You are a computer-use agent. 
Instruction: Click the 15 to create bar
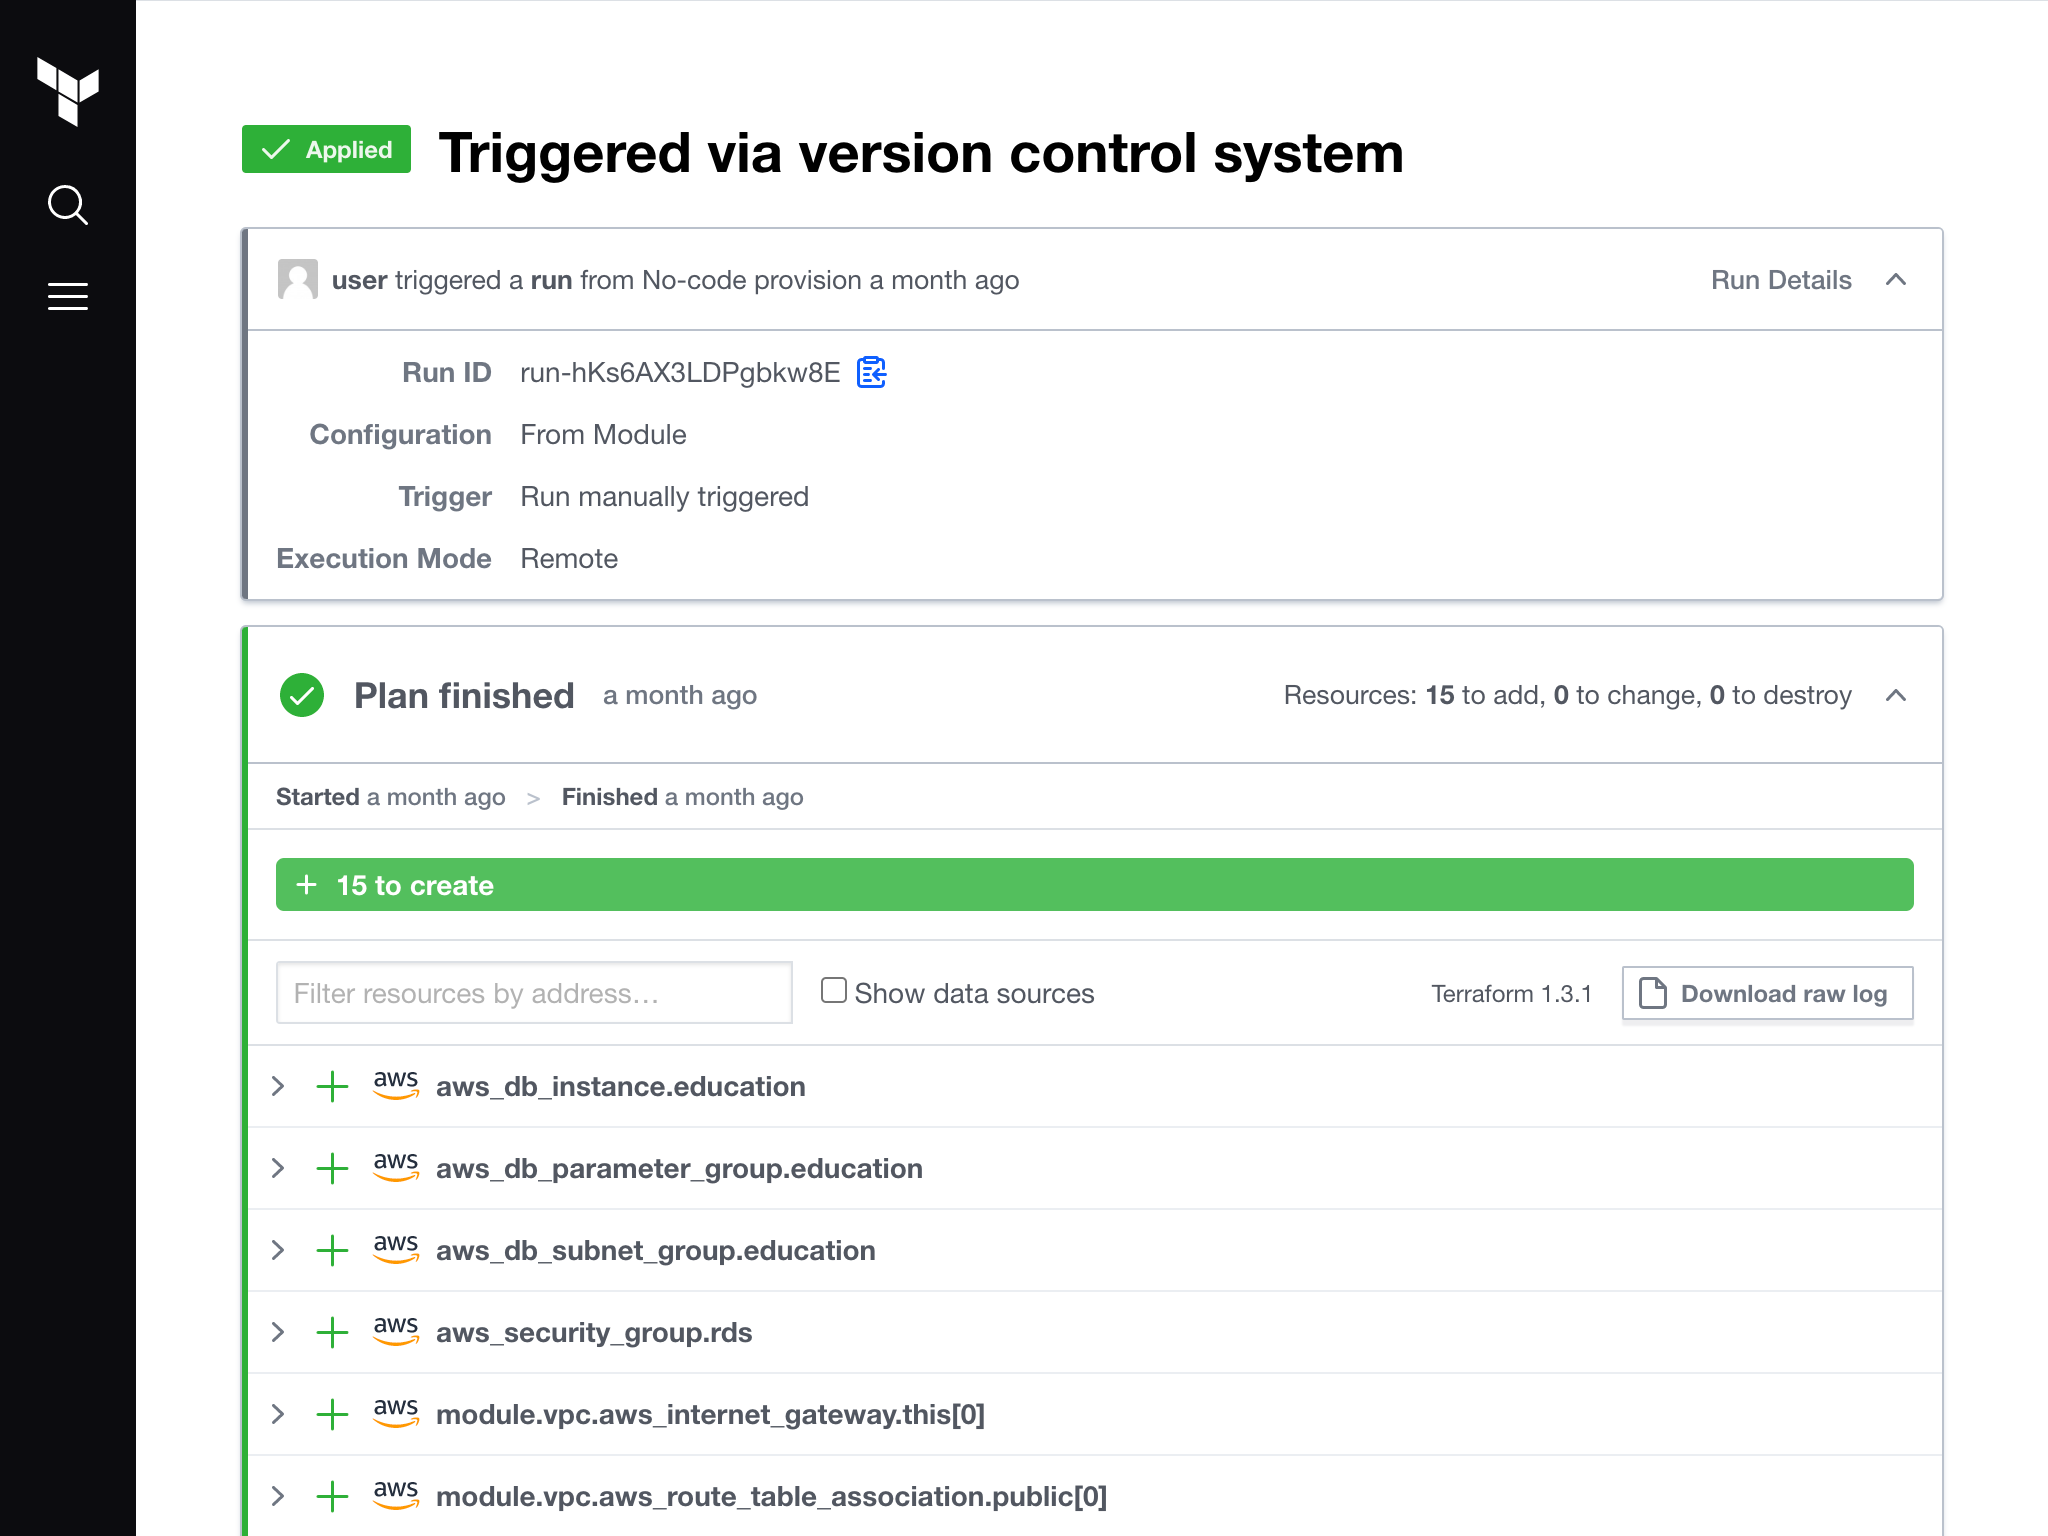1094,885
